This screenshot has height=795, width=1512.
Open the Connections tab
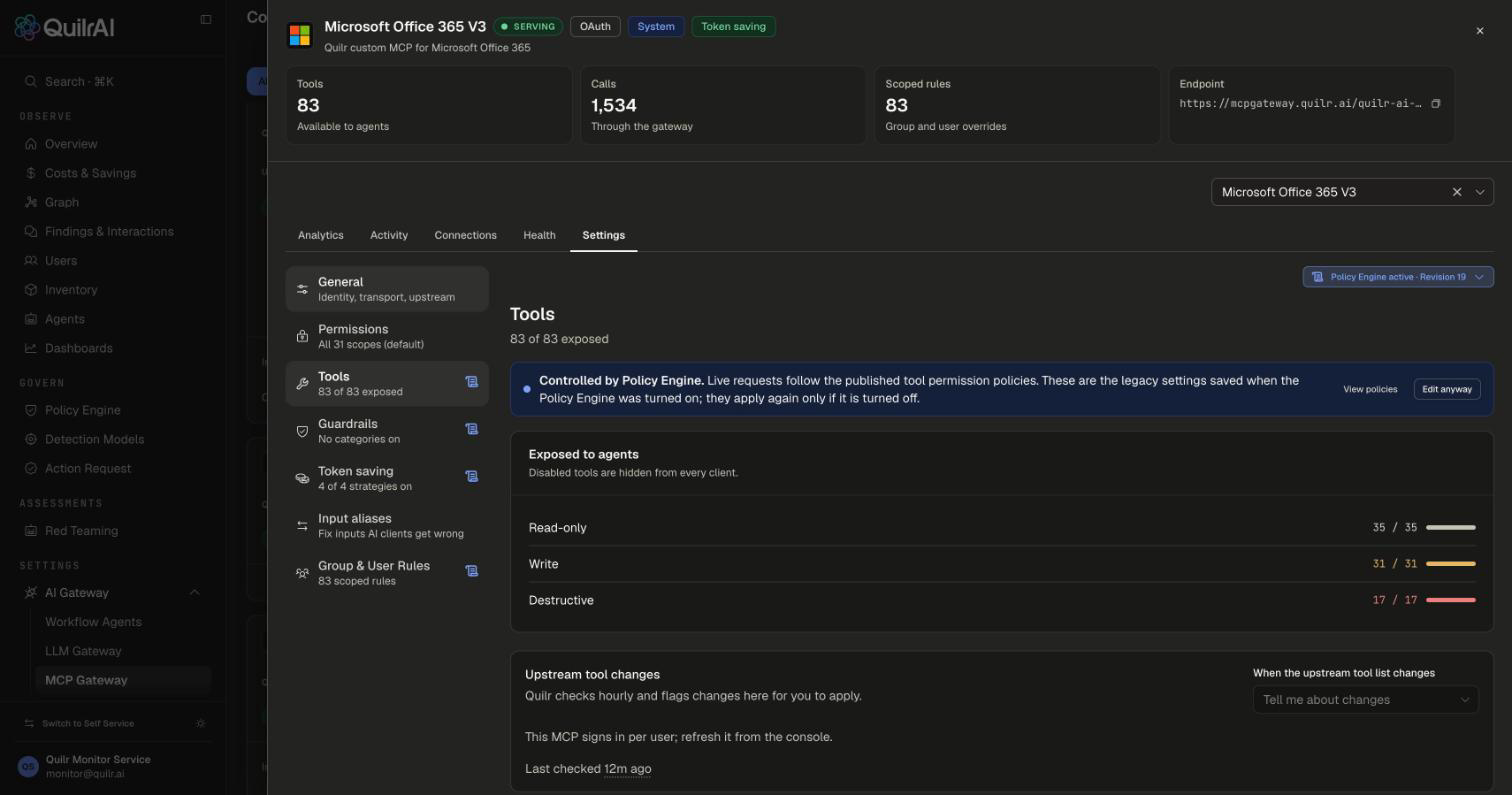[465, 235]
